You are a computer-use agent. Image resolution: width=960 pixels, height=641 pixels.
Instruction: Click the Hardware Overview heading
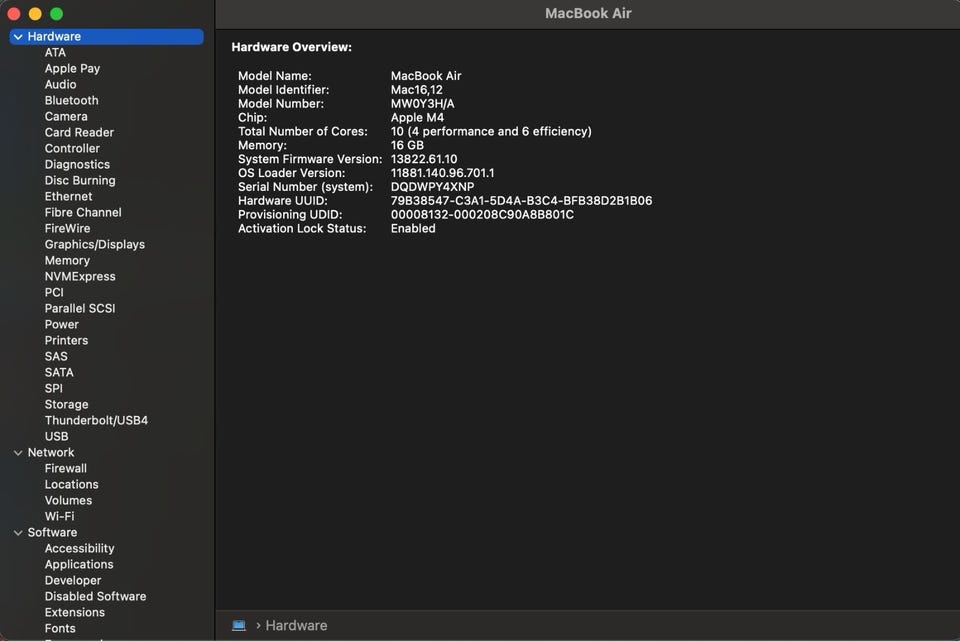coord(291,47)
